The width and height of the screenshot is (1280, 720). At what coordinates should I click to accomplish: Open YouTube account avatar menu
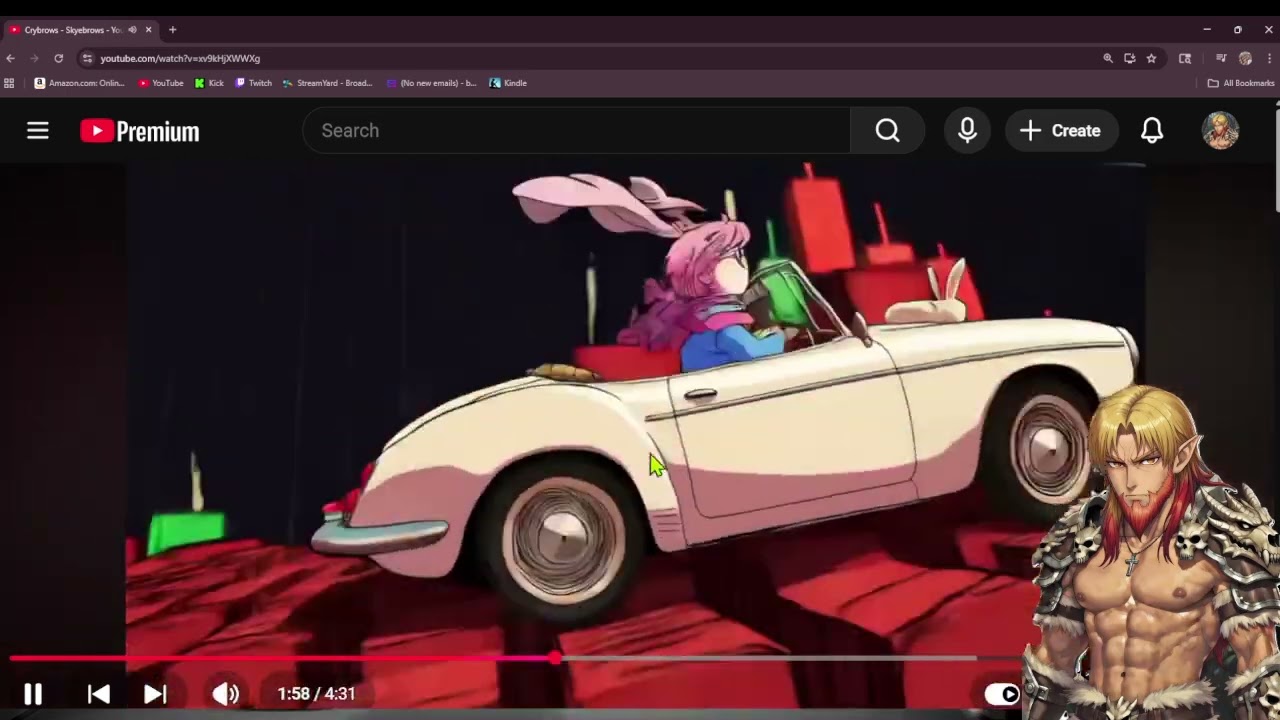click(x=1220, y=131)
